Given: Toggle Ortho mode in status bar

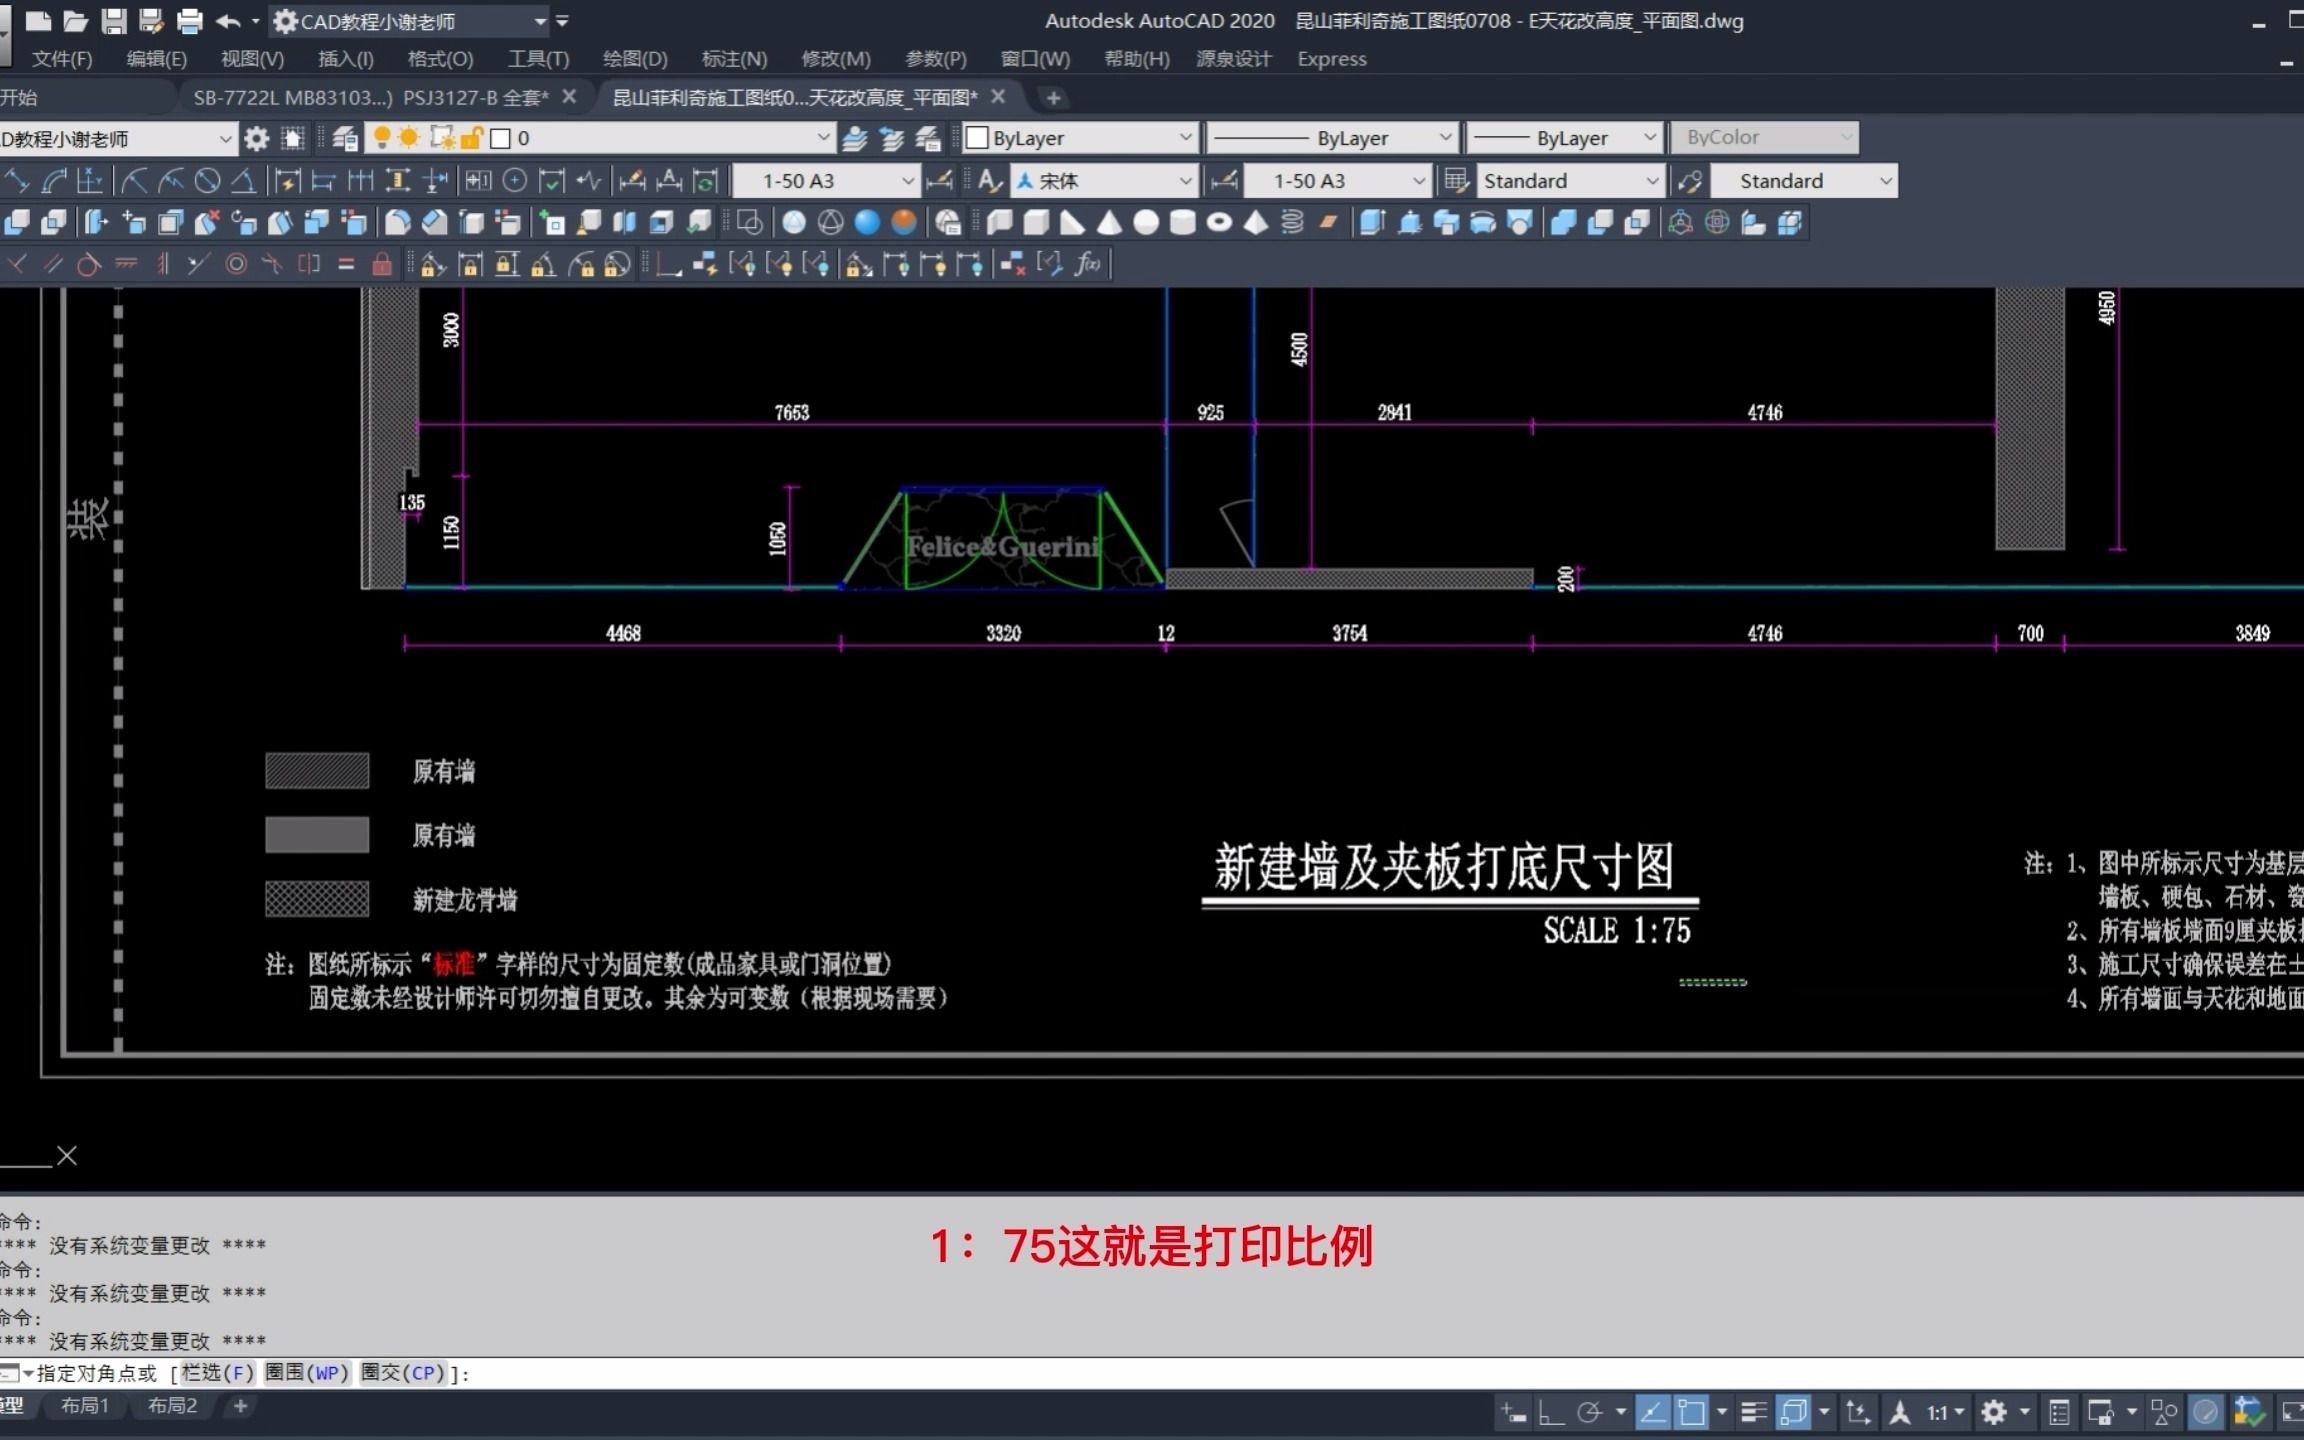Looking at the screenshot, I should coord(1551,1412).
